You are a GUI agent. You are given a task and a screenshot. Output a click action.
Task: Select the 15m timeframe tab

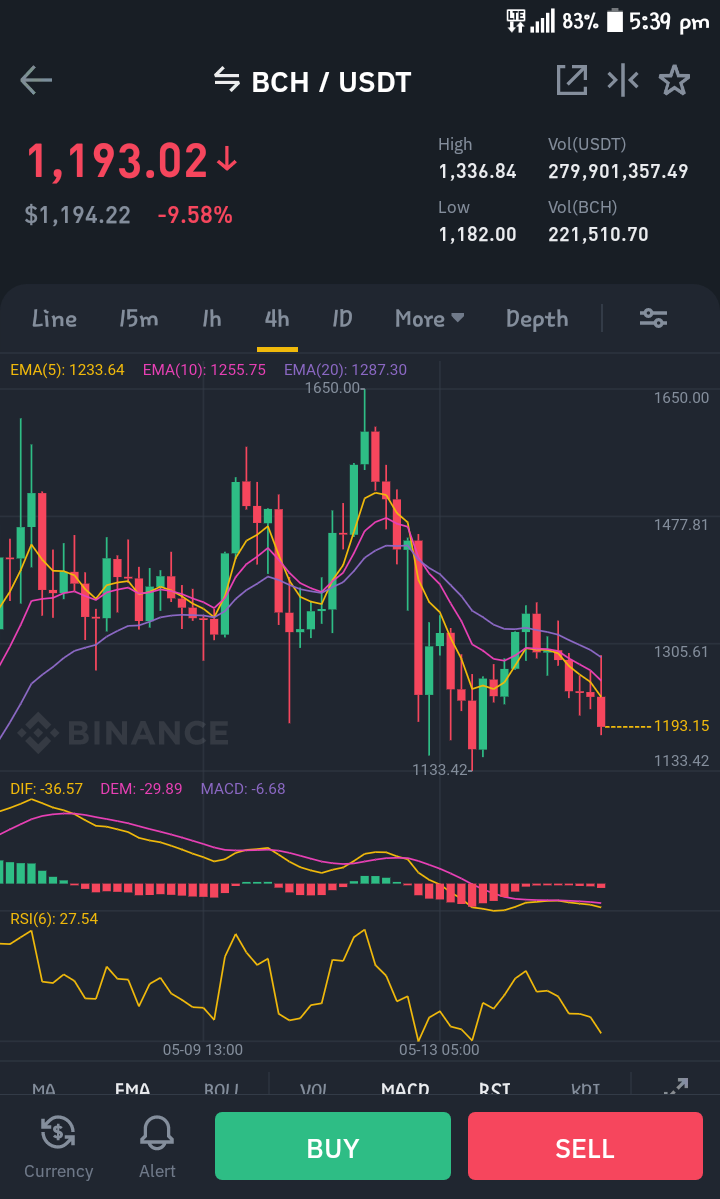pos(138,318)
